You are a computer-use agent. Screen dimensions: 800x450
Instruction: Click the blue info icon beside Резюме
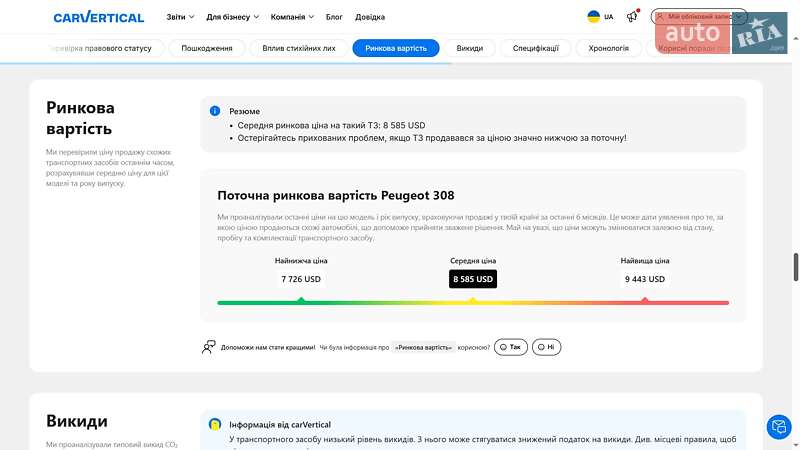coord(215,111)
